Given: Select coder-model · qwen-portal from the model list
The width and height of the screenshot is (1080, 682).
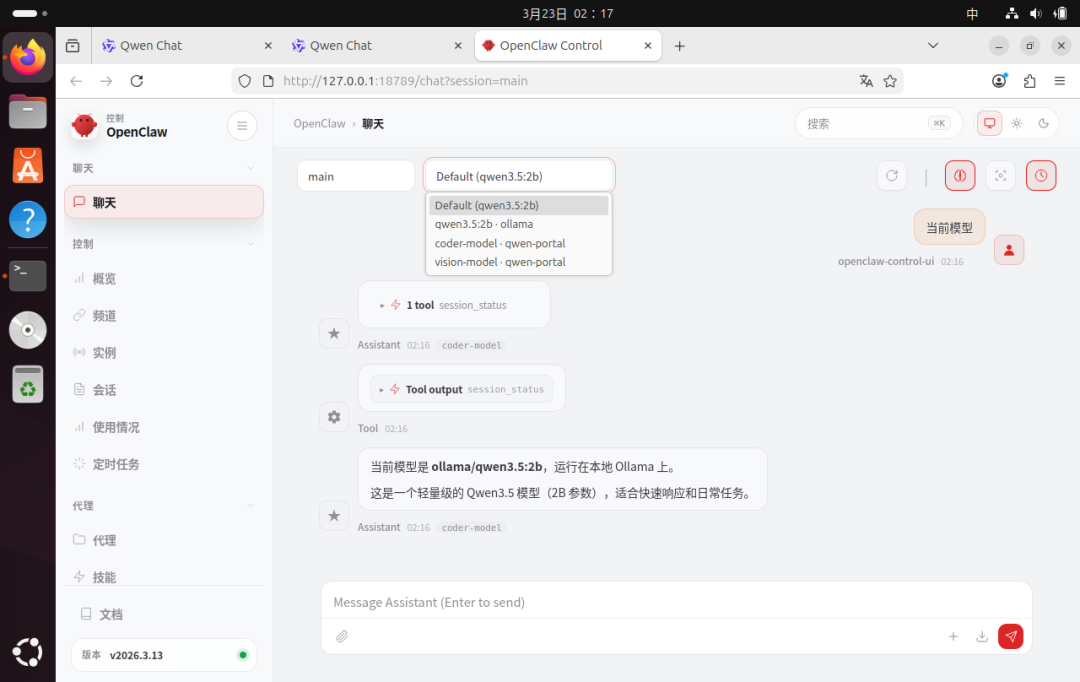Looking at the screenshot, I should 500,242.
